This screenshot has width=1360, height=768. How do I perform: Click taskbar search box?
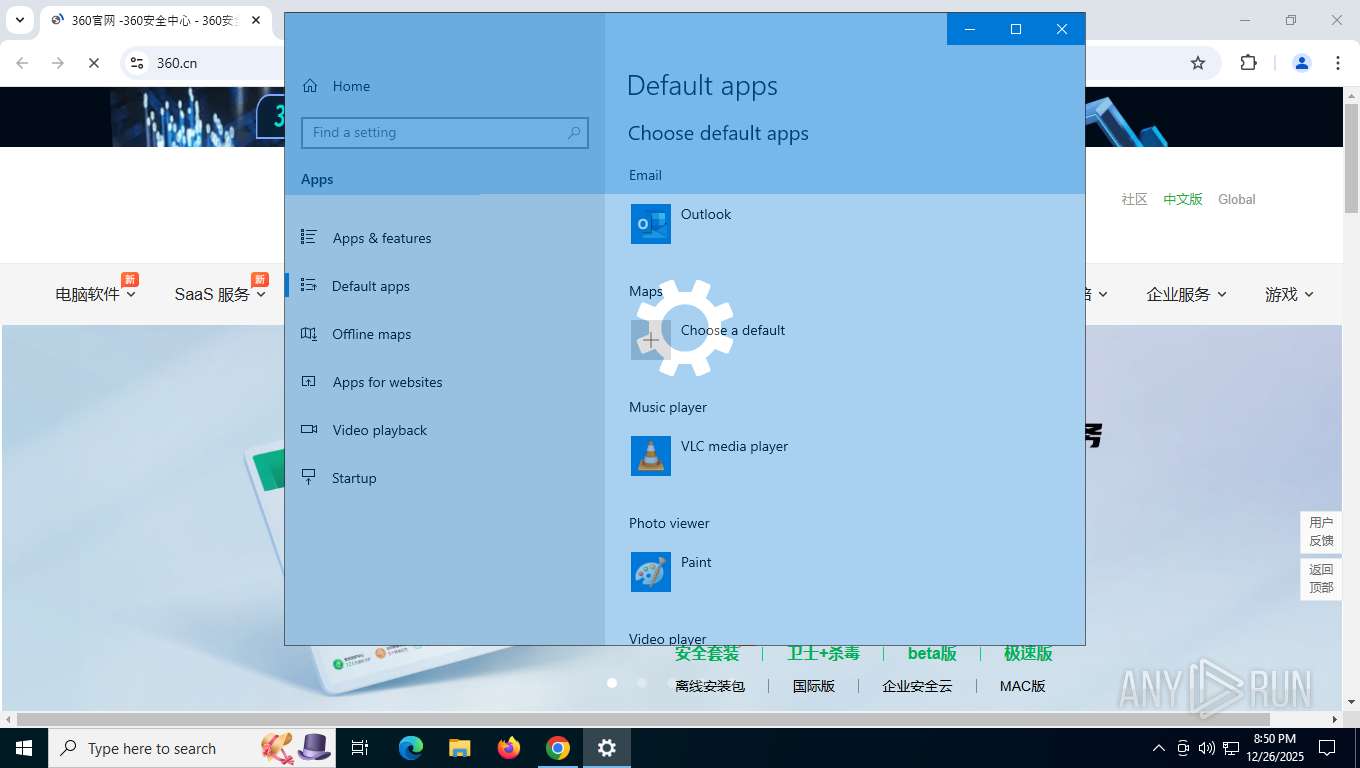[x=193, y=748]
